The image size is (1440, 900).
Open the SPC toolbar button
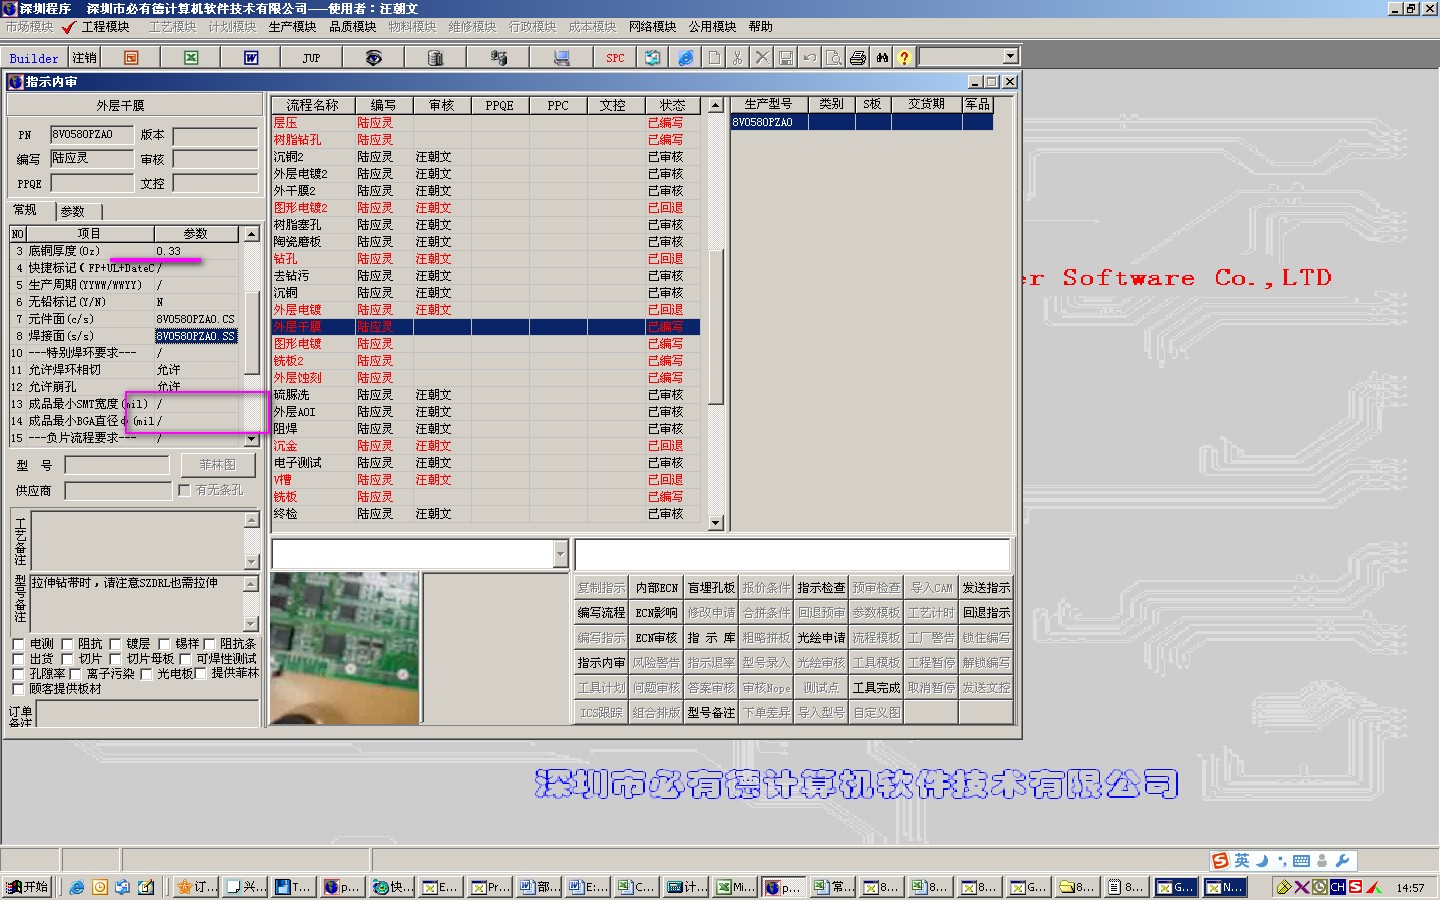pyautogui.click(x=615, y=58)
